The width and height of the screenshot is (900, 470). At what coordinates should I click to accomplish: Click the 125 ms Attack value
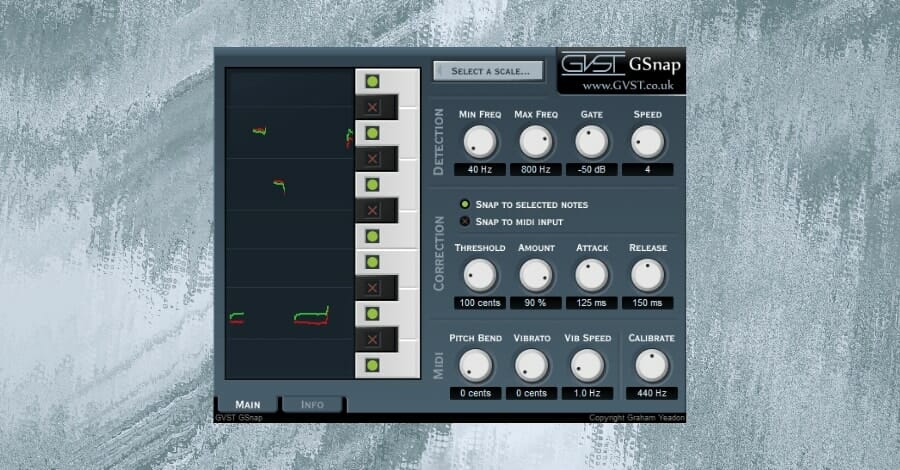click(592, 303)
